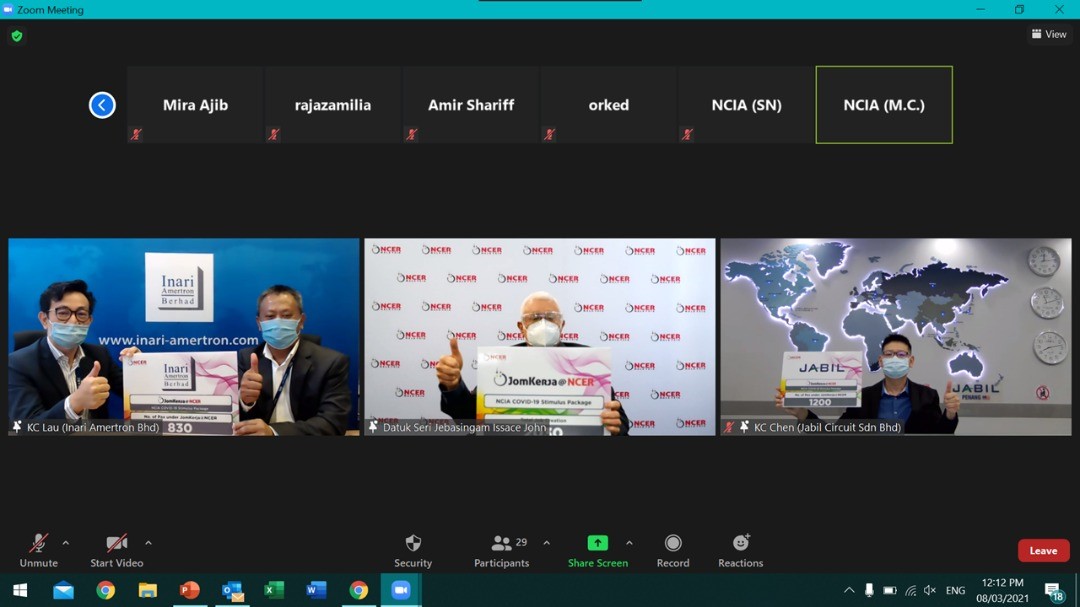This screenshot has width=1080, height=607.
Task: Open Outlook from the taskbar
Action: pos(232,590)
